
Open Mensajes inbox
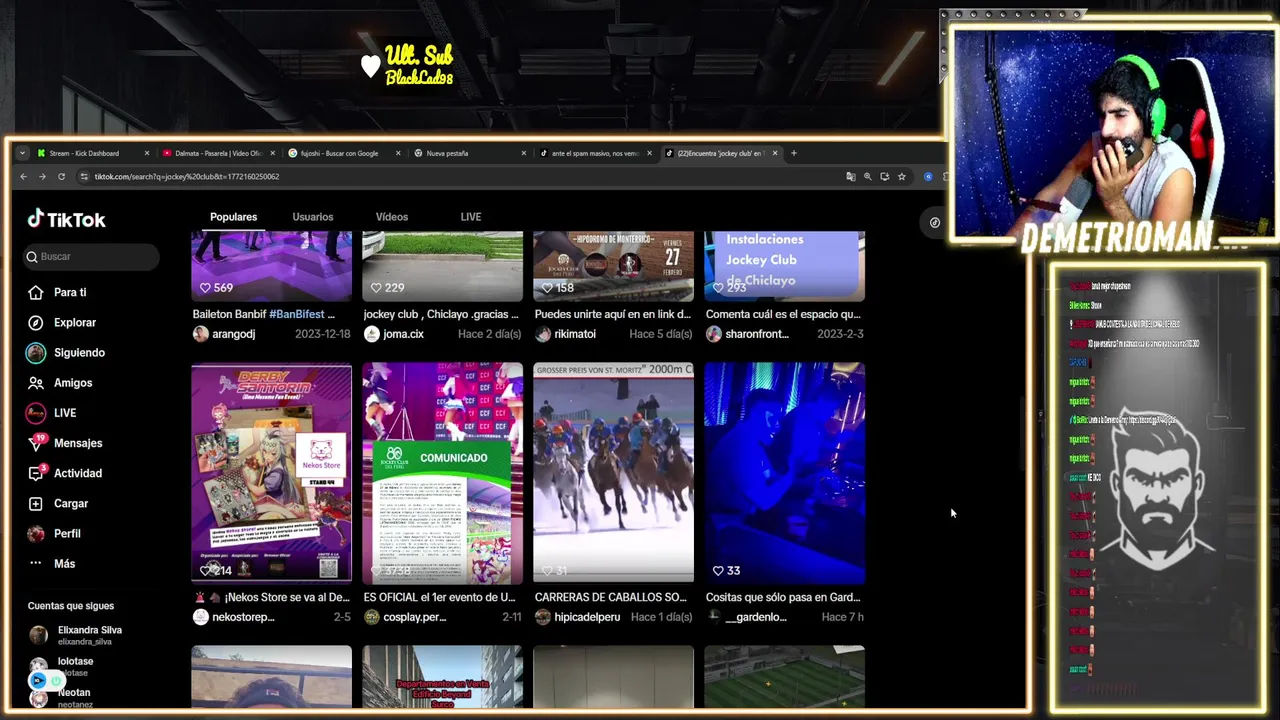point(65,443)
